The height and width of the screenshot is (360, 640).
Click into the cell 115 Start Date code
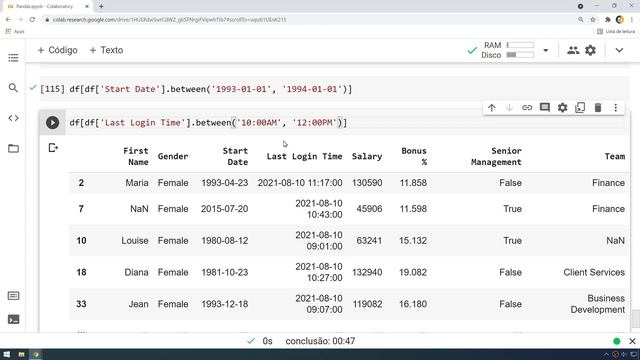pos(211,89)
